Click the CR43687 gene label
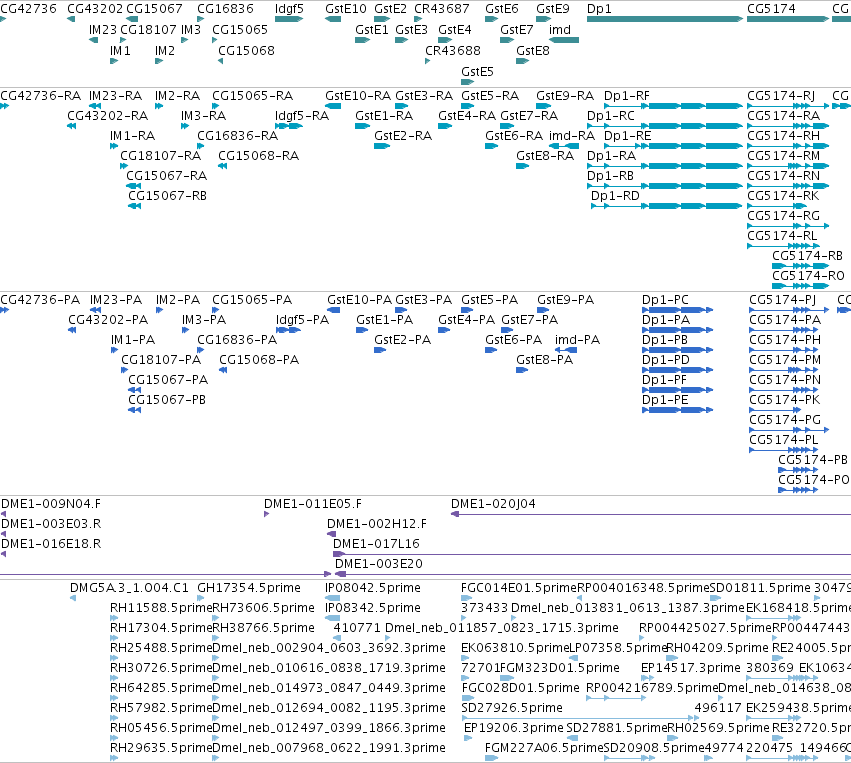851x763 pixels. pos(442,9)
